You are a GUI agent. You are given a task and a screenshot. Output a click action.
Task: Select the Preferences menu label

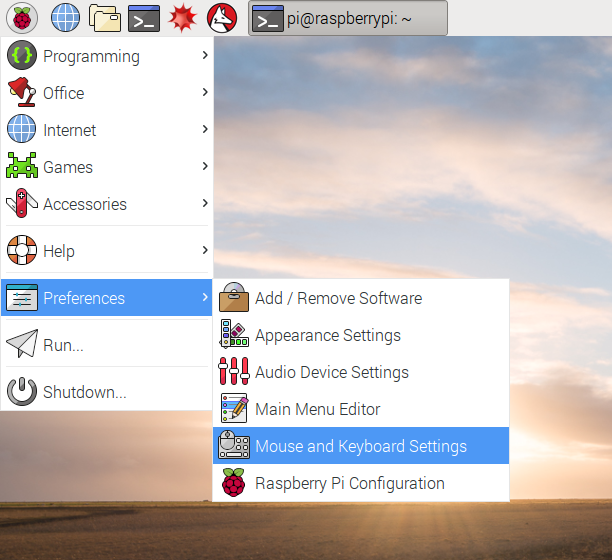coord(84,298)
